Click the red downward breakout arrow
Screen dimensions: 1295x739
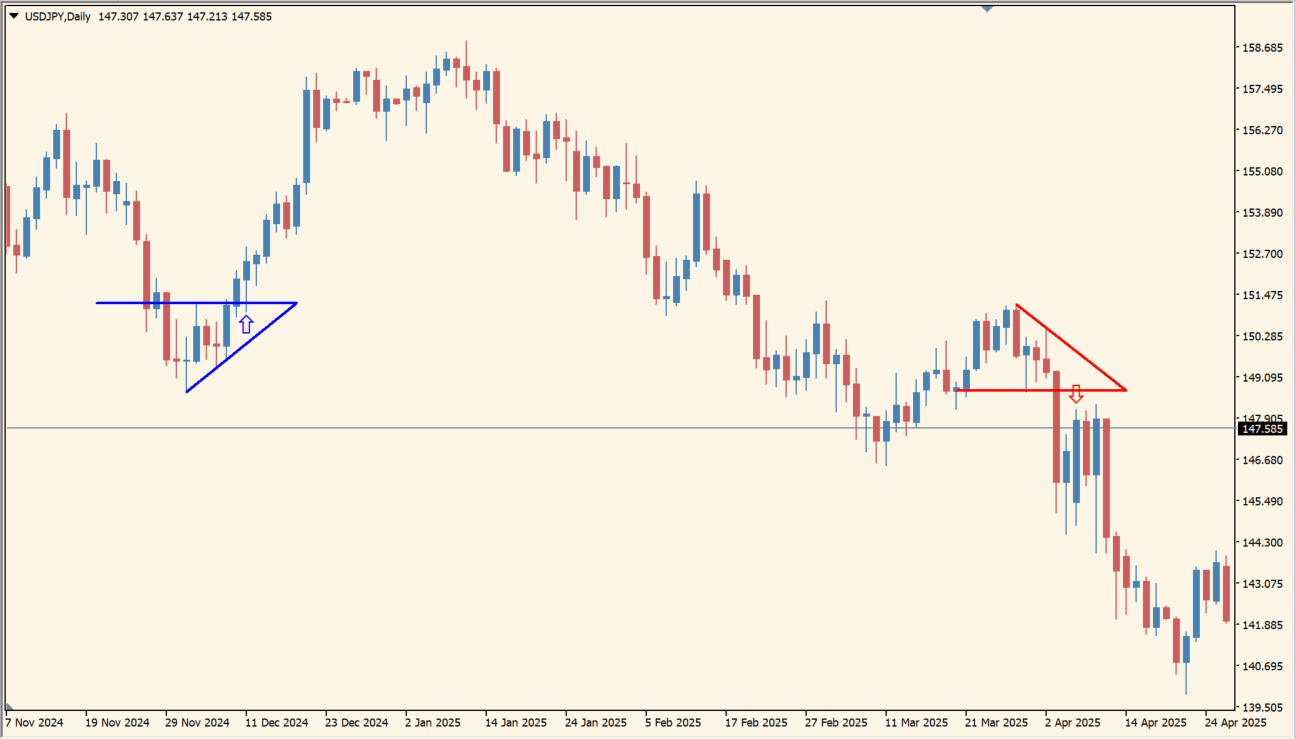click(1076, 394)
